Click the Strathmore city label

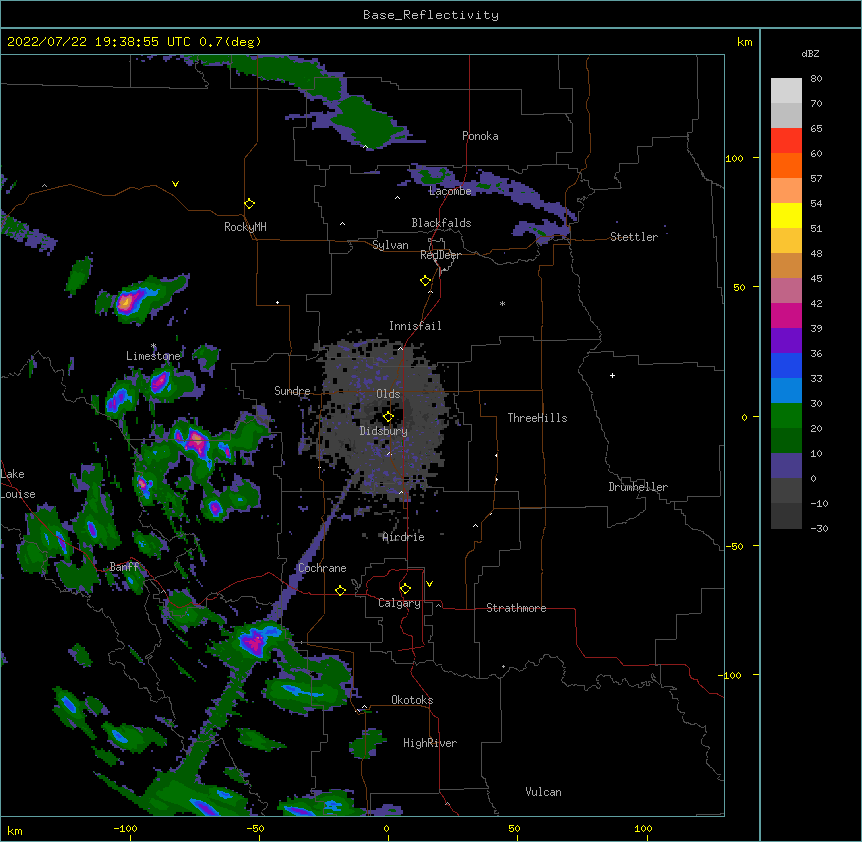pyautogui.click(x=516, y=608)
